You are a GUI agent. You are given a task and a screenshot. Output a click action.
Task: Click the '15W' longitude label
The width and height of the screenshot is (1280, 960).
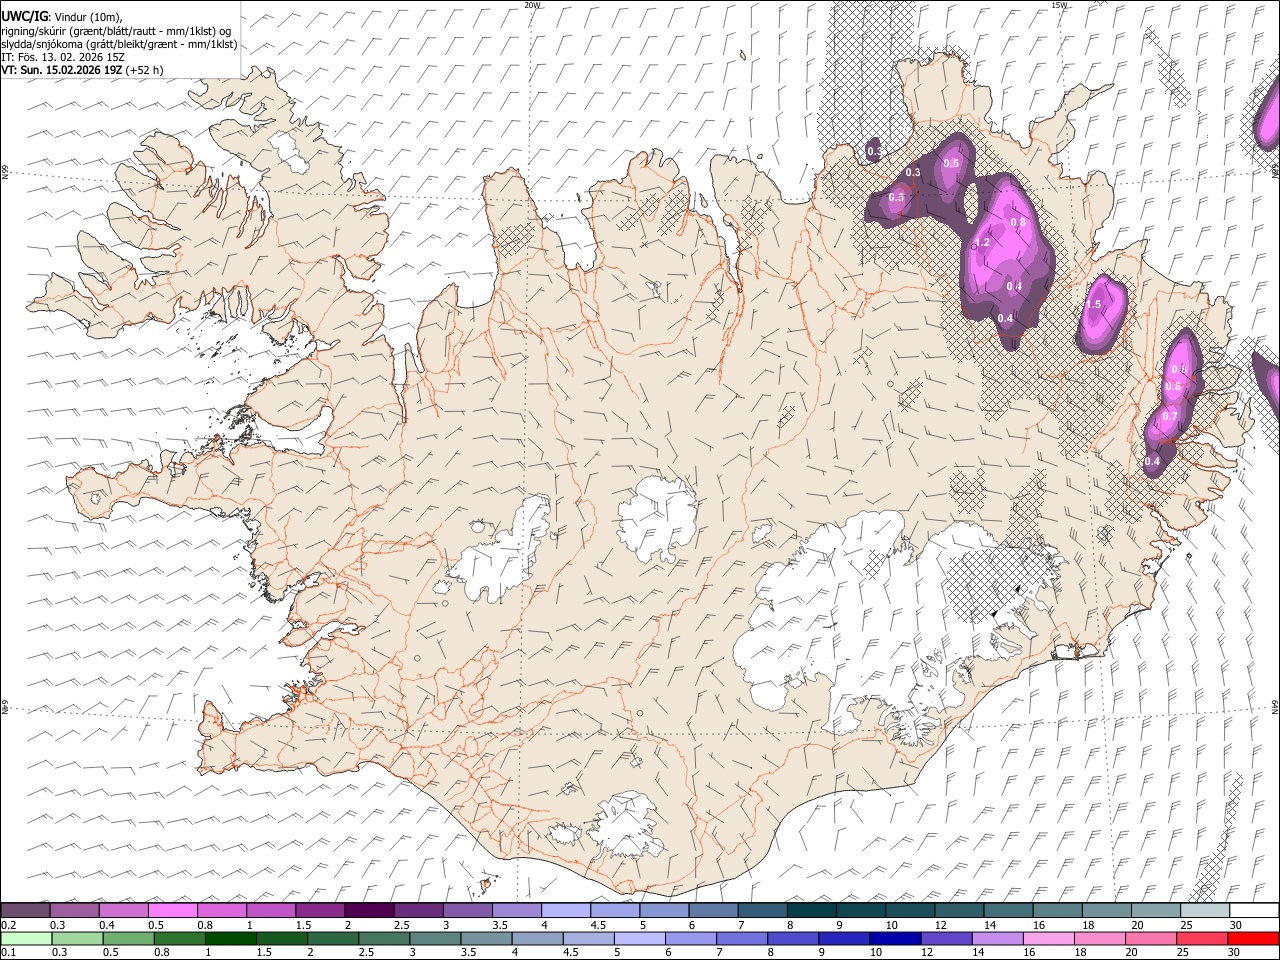pos(1059,5)
